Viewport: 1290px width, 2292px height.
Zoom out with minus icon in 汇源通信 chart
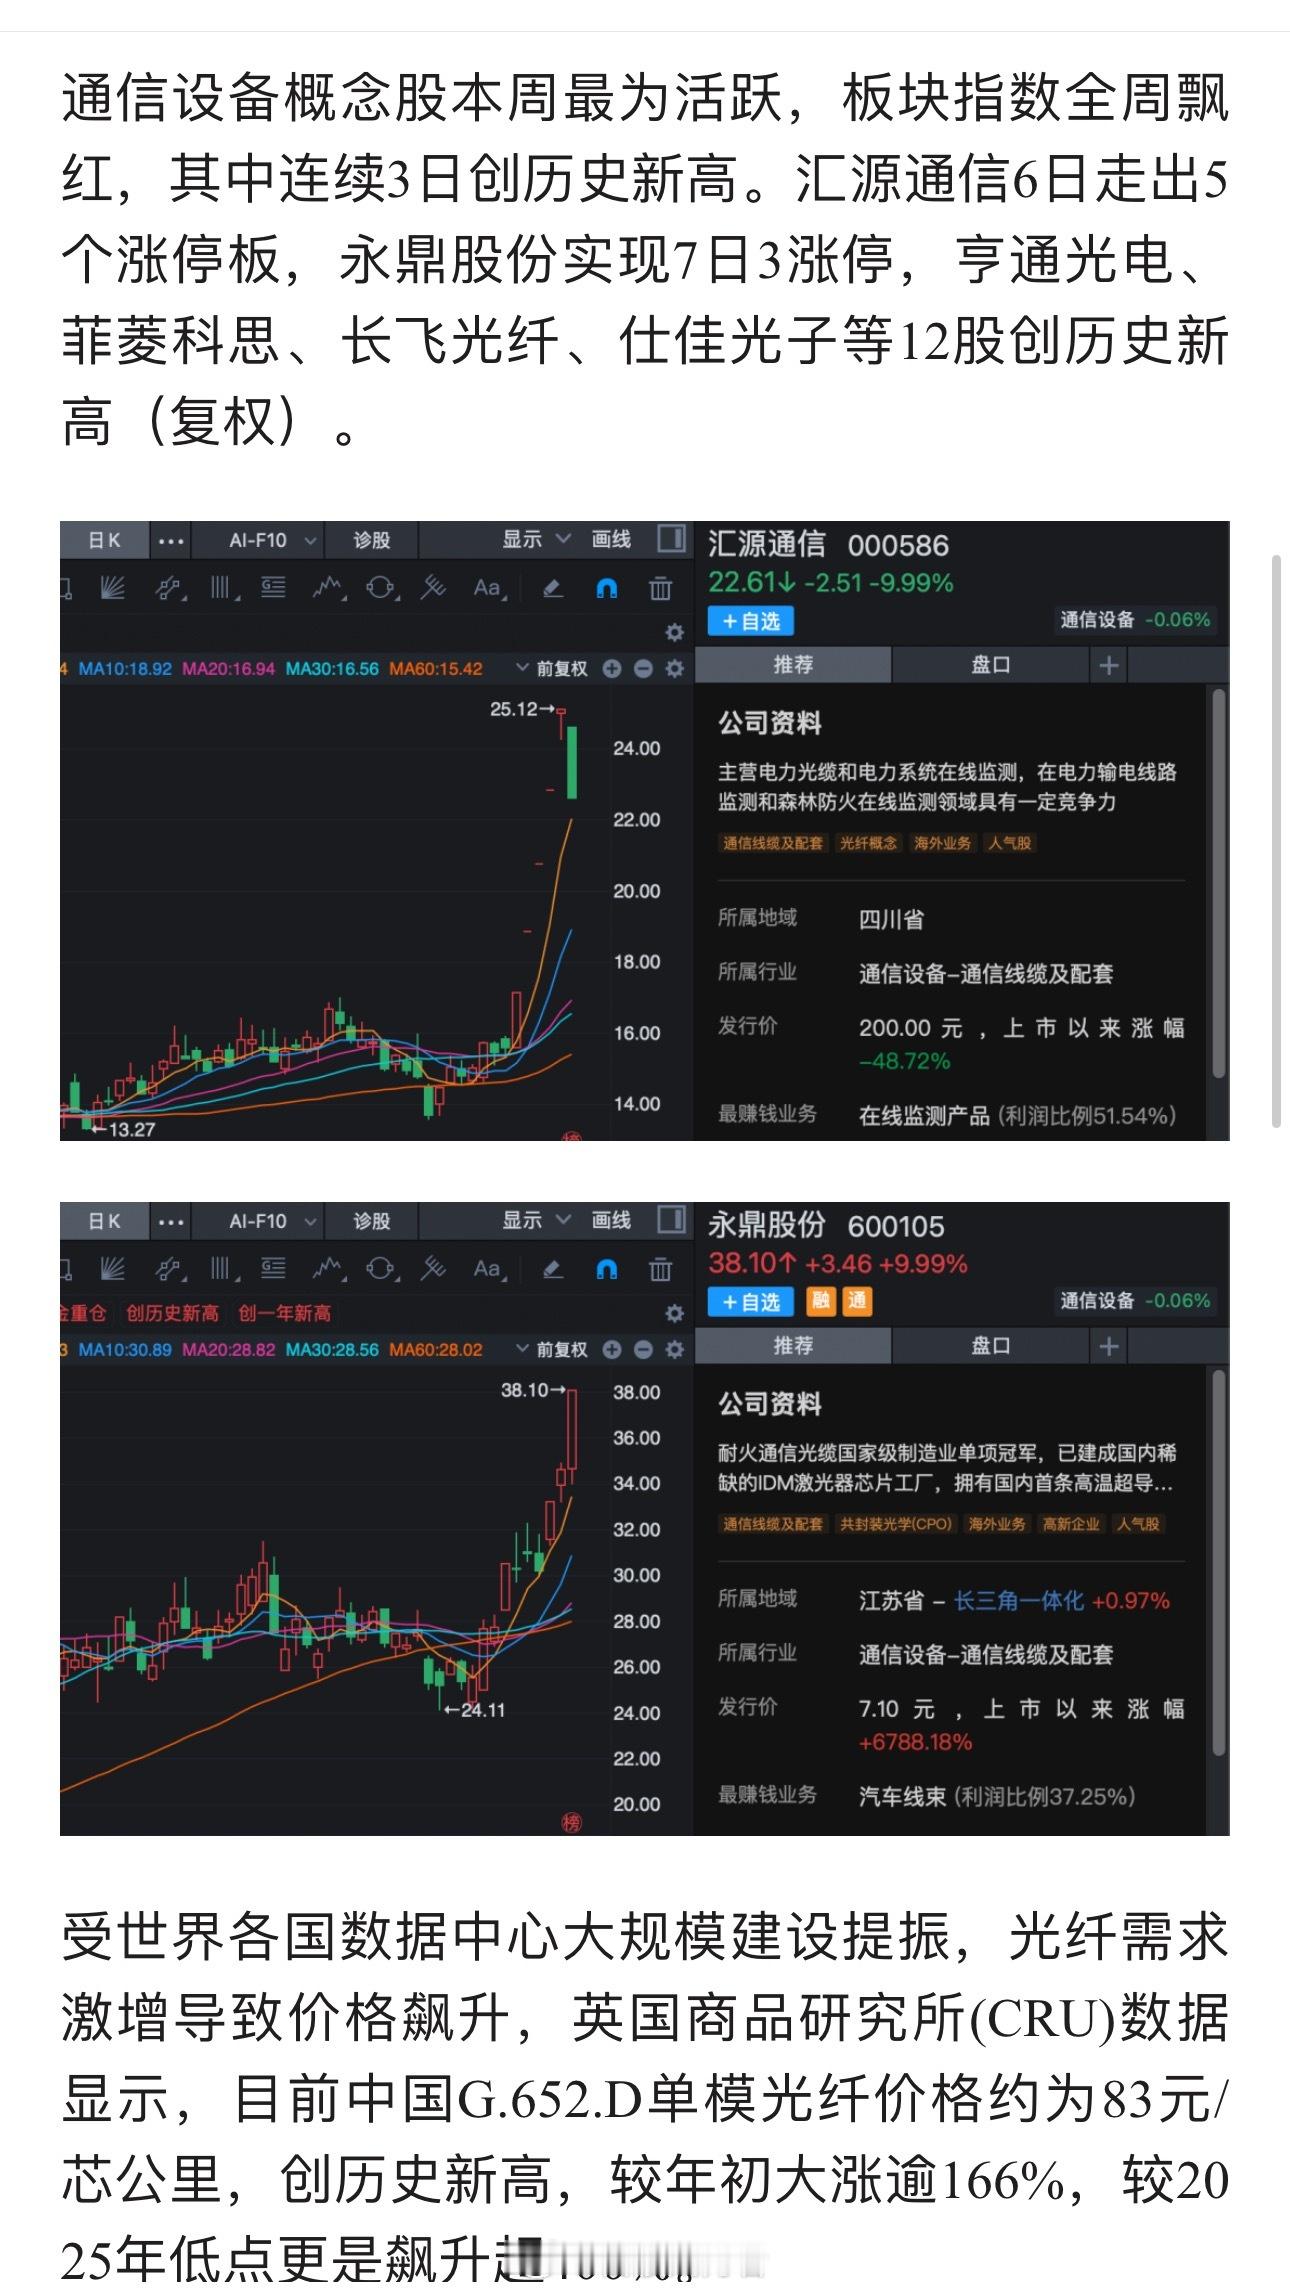click(x=643, y=669)
